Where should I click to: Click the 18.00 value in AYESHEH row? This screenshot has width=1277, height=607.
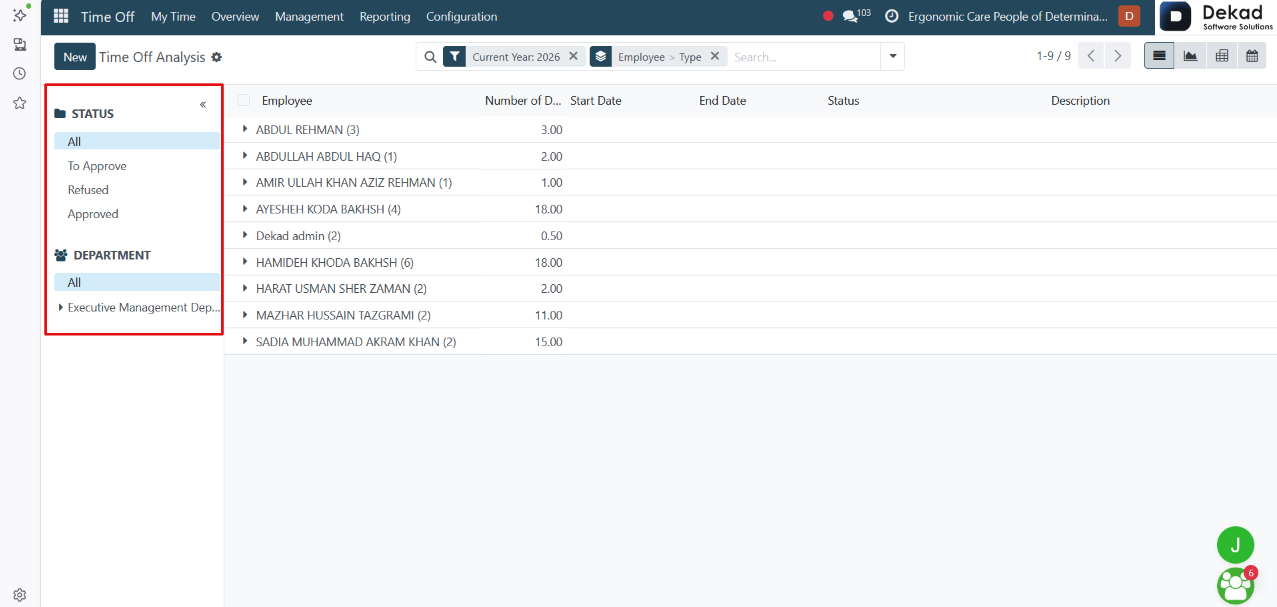pos(549,209)
